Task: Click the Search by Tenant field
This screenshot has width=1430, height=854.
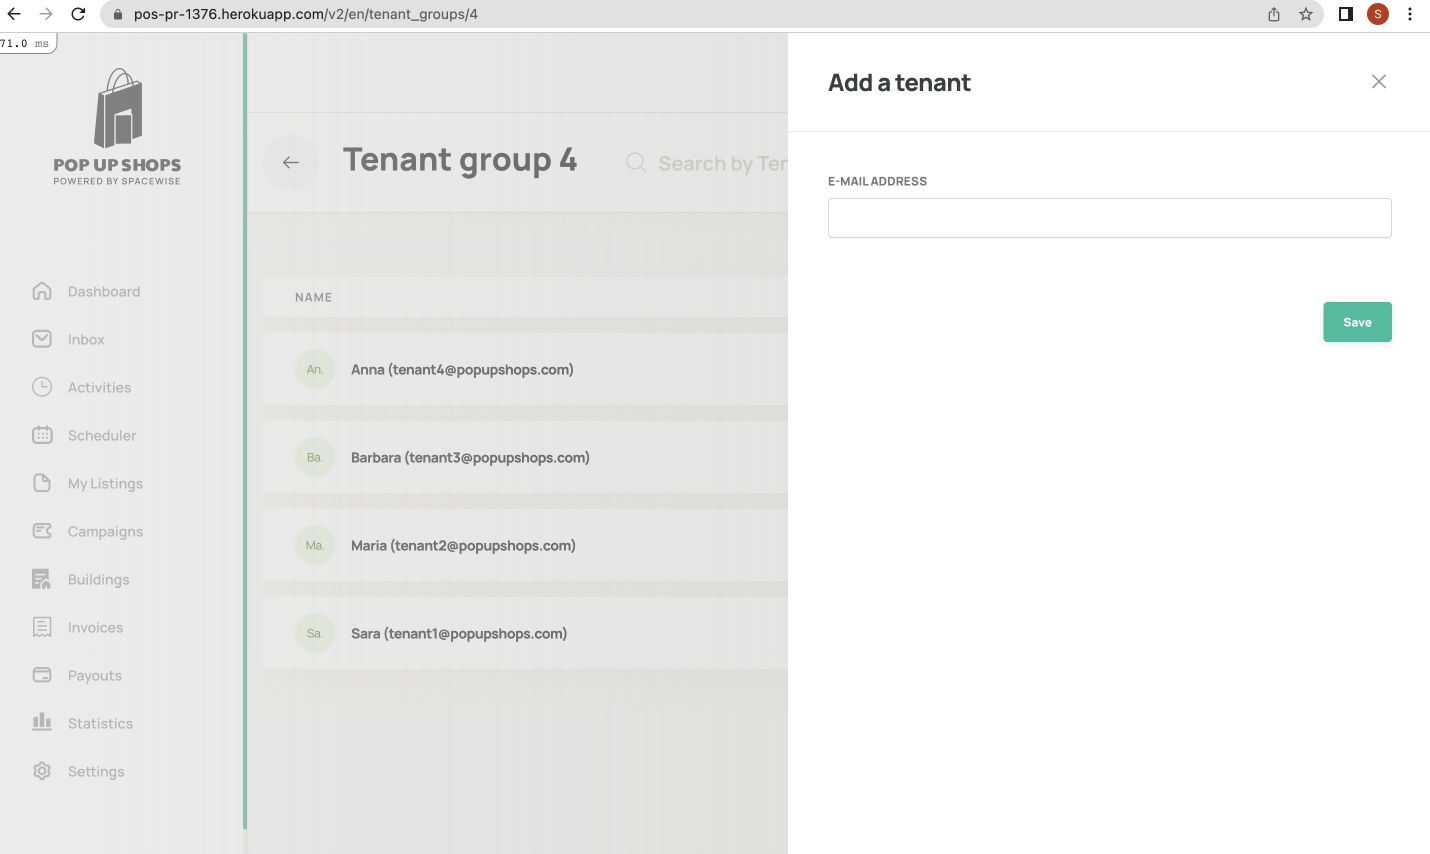Action: (x=720, y=163)
